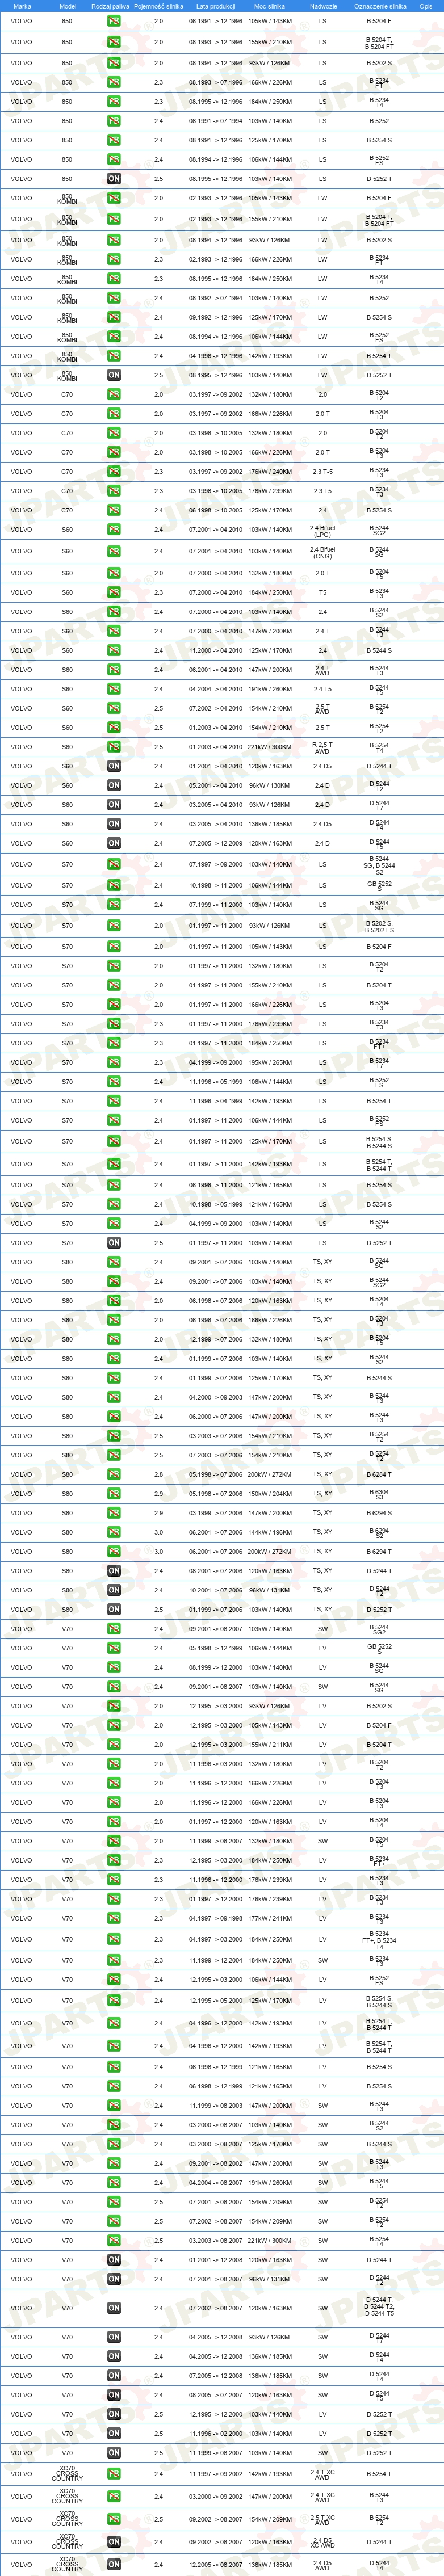The width and height of the screenshot is (444, 2576).
Task: Click the 2.5 T XC AWD cell
Action: coord(323,2519)
